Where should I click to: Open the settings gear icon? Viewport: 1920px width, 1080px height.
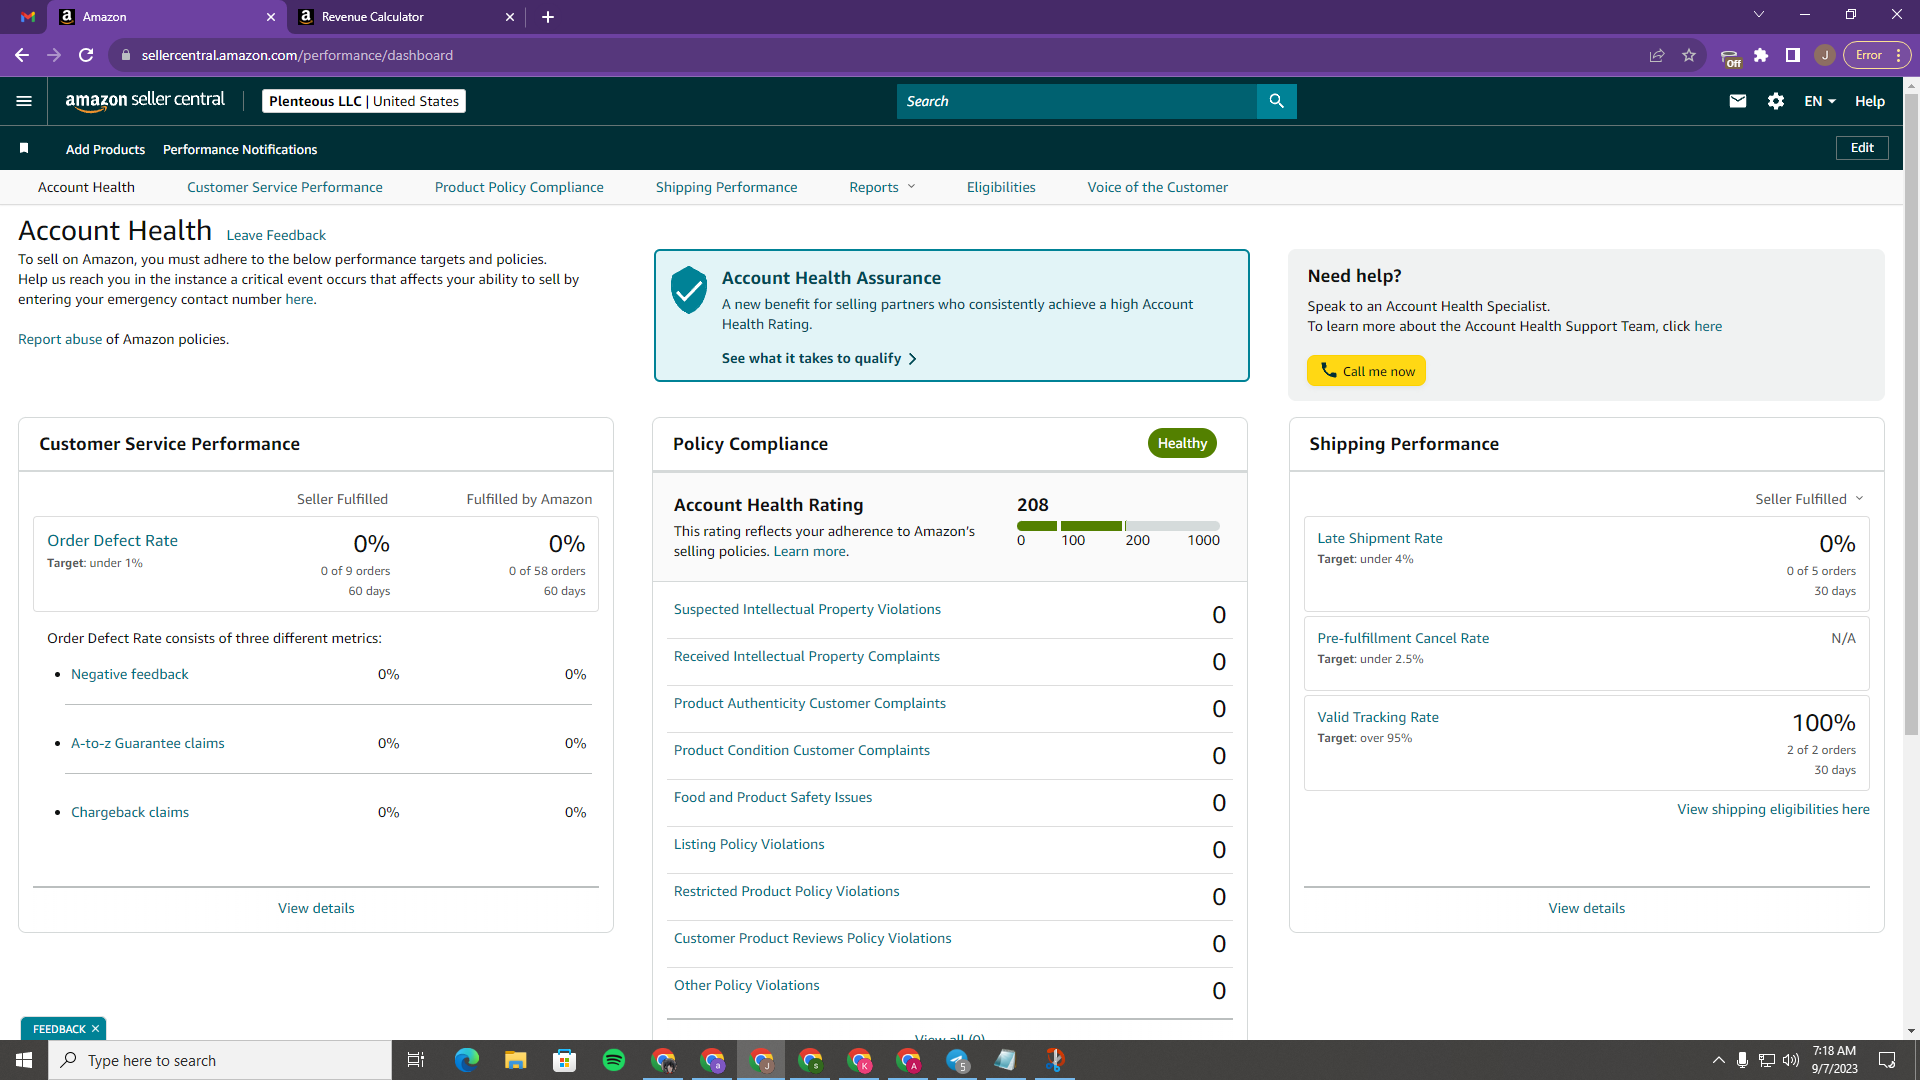(1776, 101)
